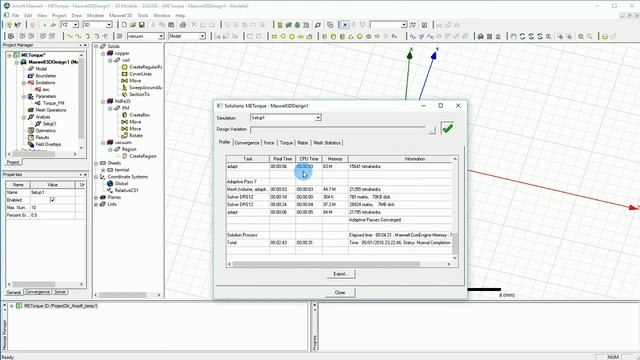Click the Close button in Solutions dialog

point(340,293)
